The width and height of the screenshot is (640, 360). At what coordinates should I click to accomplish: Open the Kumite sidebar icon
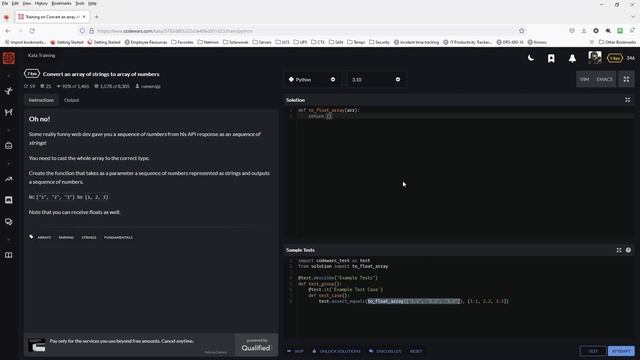[9, 112]
